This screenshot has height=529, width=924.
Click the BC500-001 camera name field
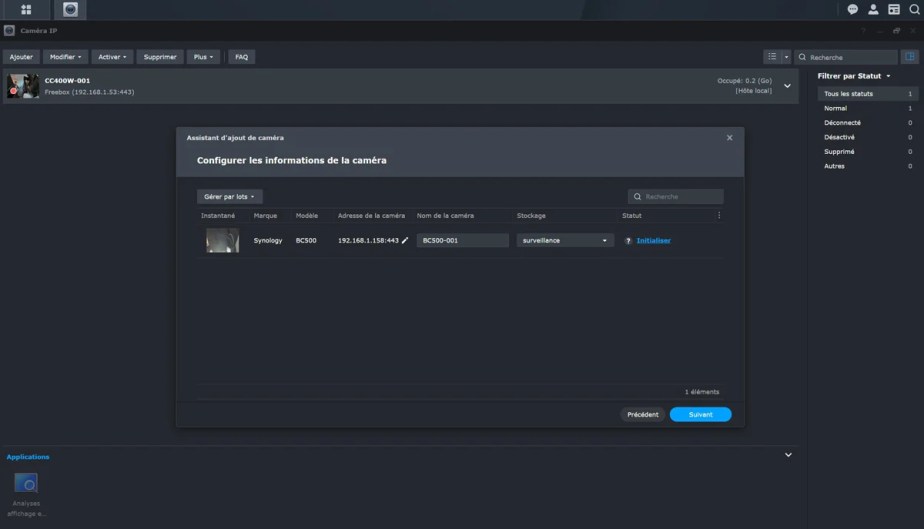click(462, 241)
